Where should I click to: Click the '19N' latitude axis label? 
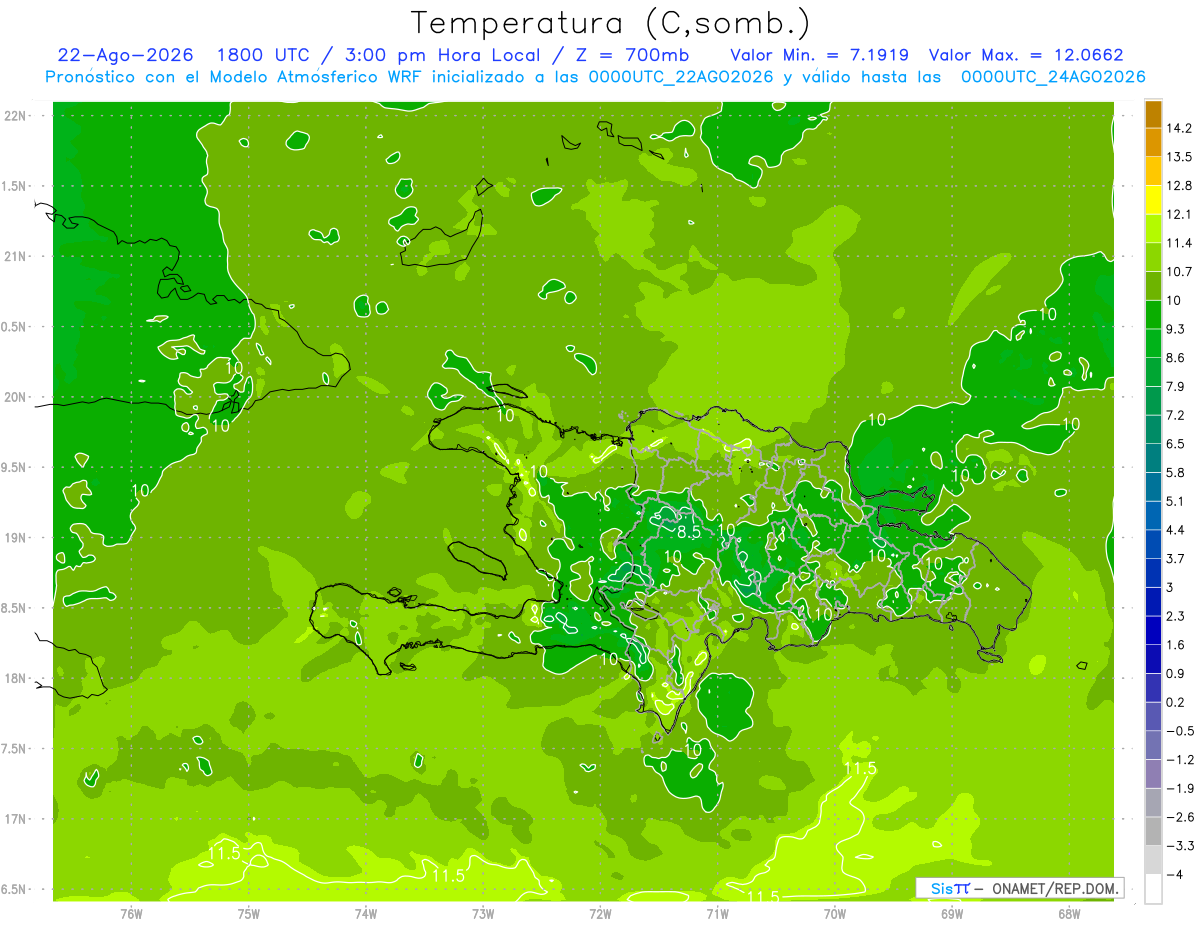click(16, 537)
